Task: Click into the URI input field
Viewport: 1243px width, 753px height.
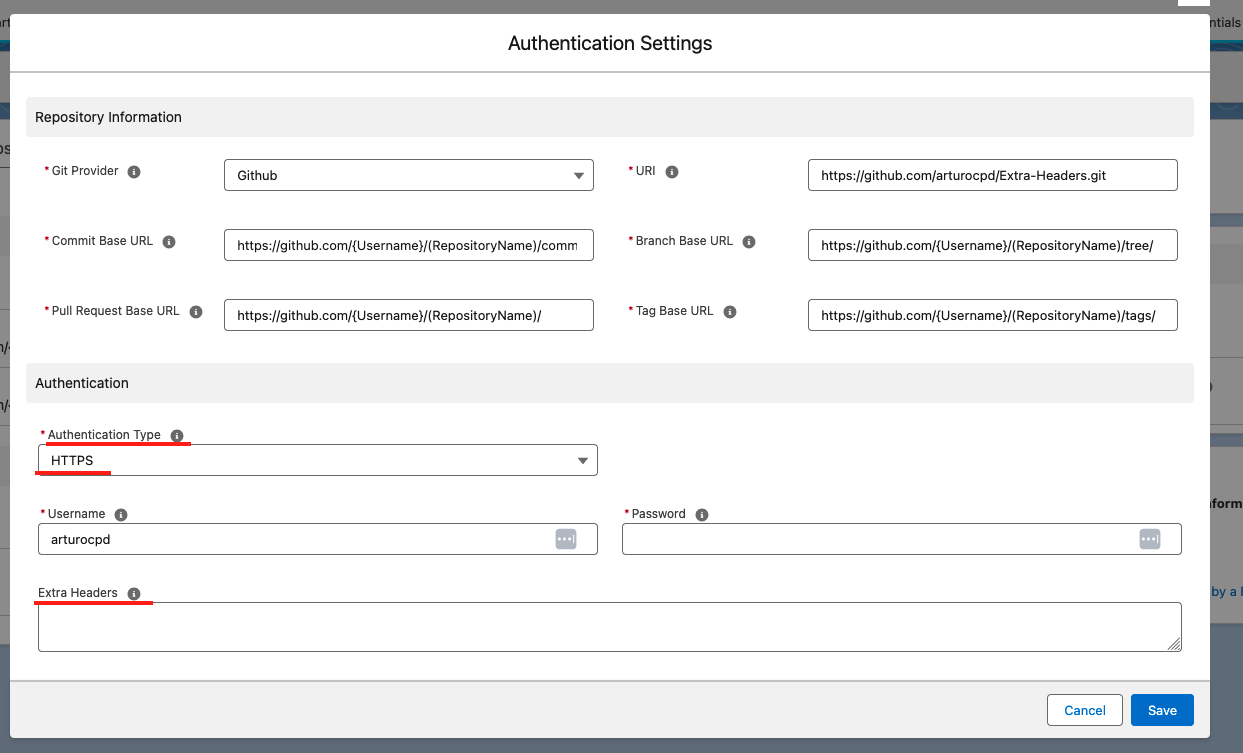Action: click(992, 175)
